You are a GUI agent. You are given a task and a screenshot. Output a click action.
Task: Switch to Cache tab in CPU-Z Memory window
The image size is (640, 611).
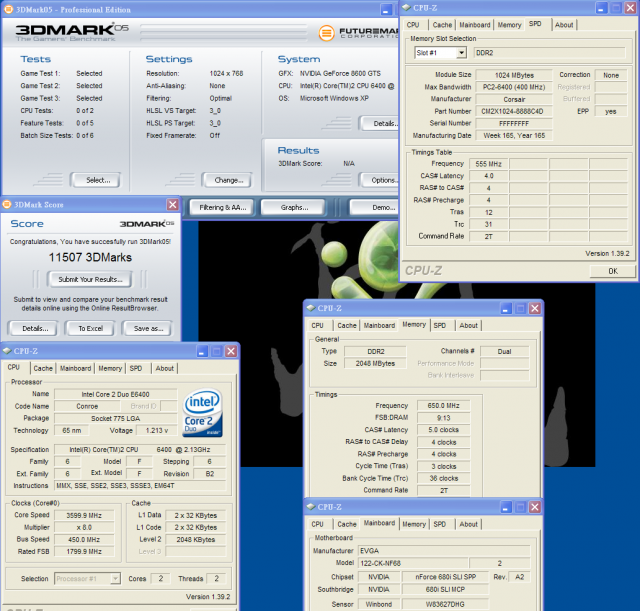pos(347,326)
